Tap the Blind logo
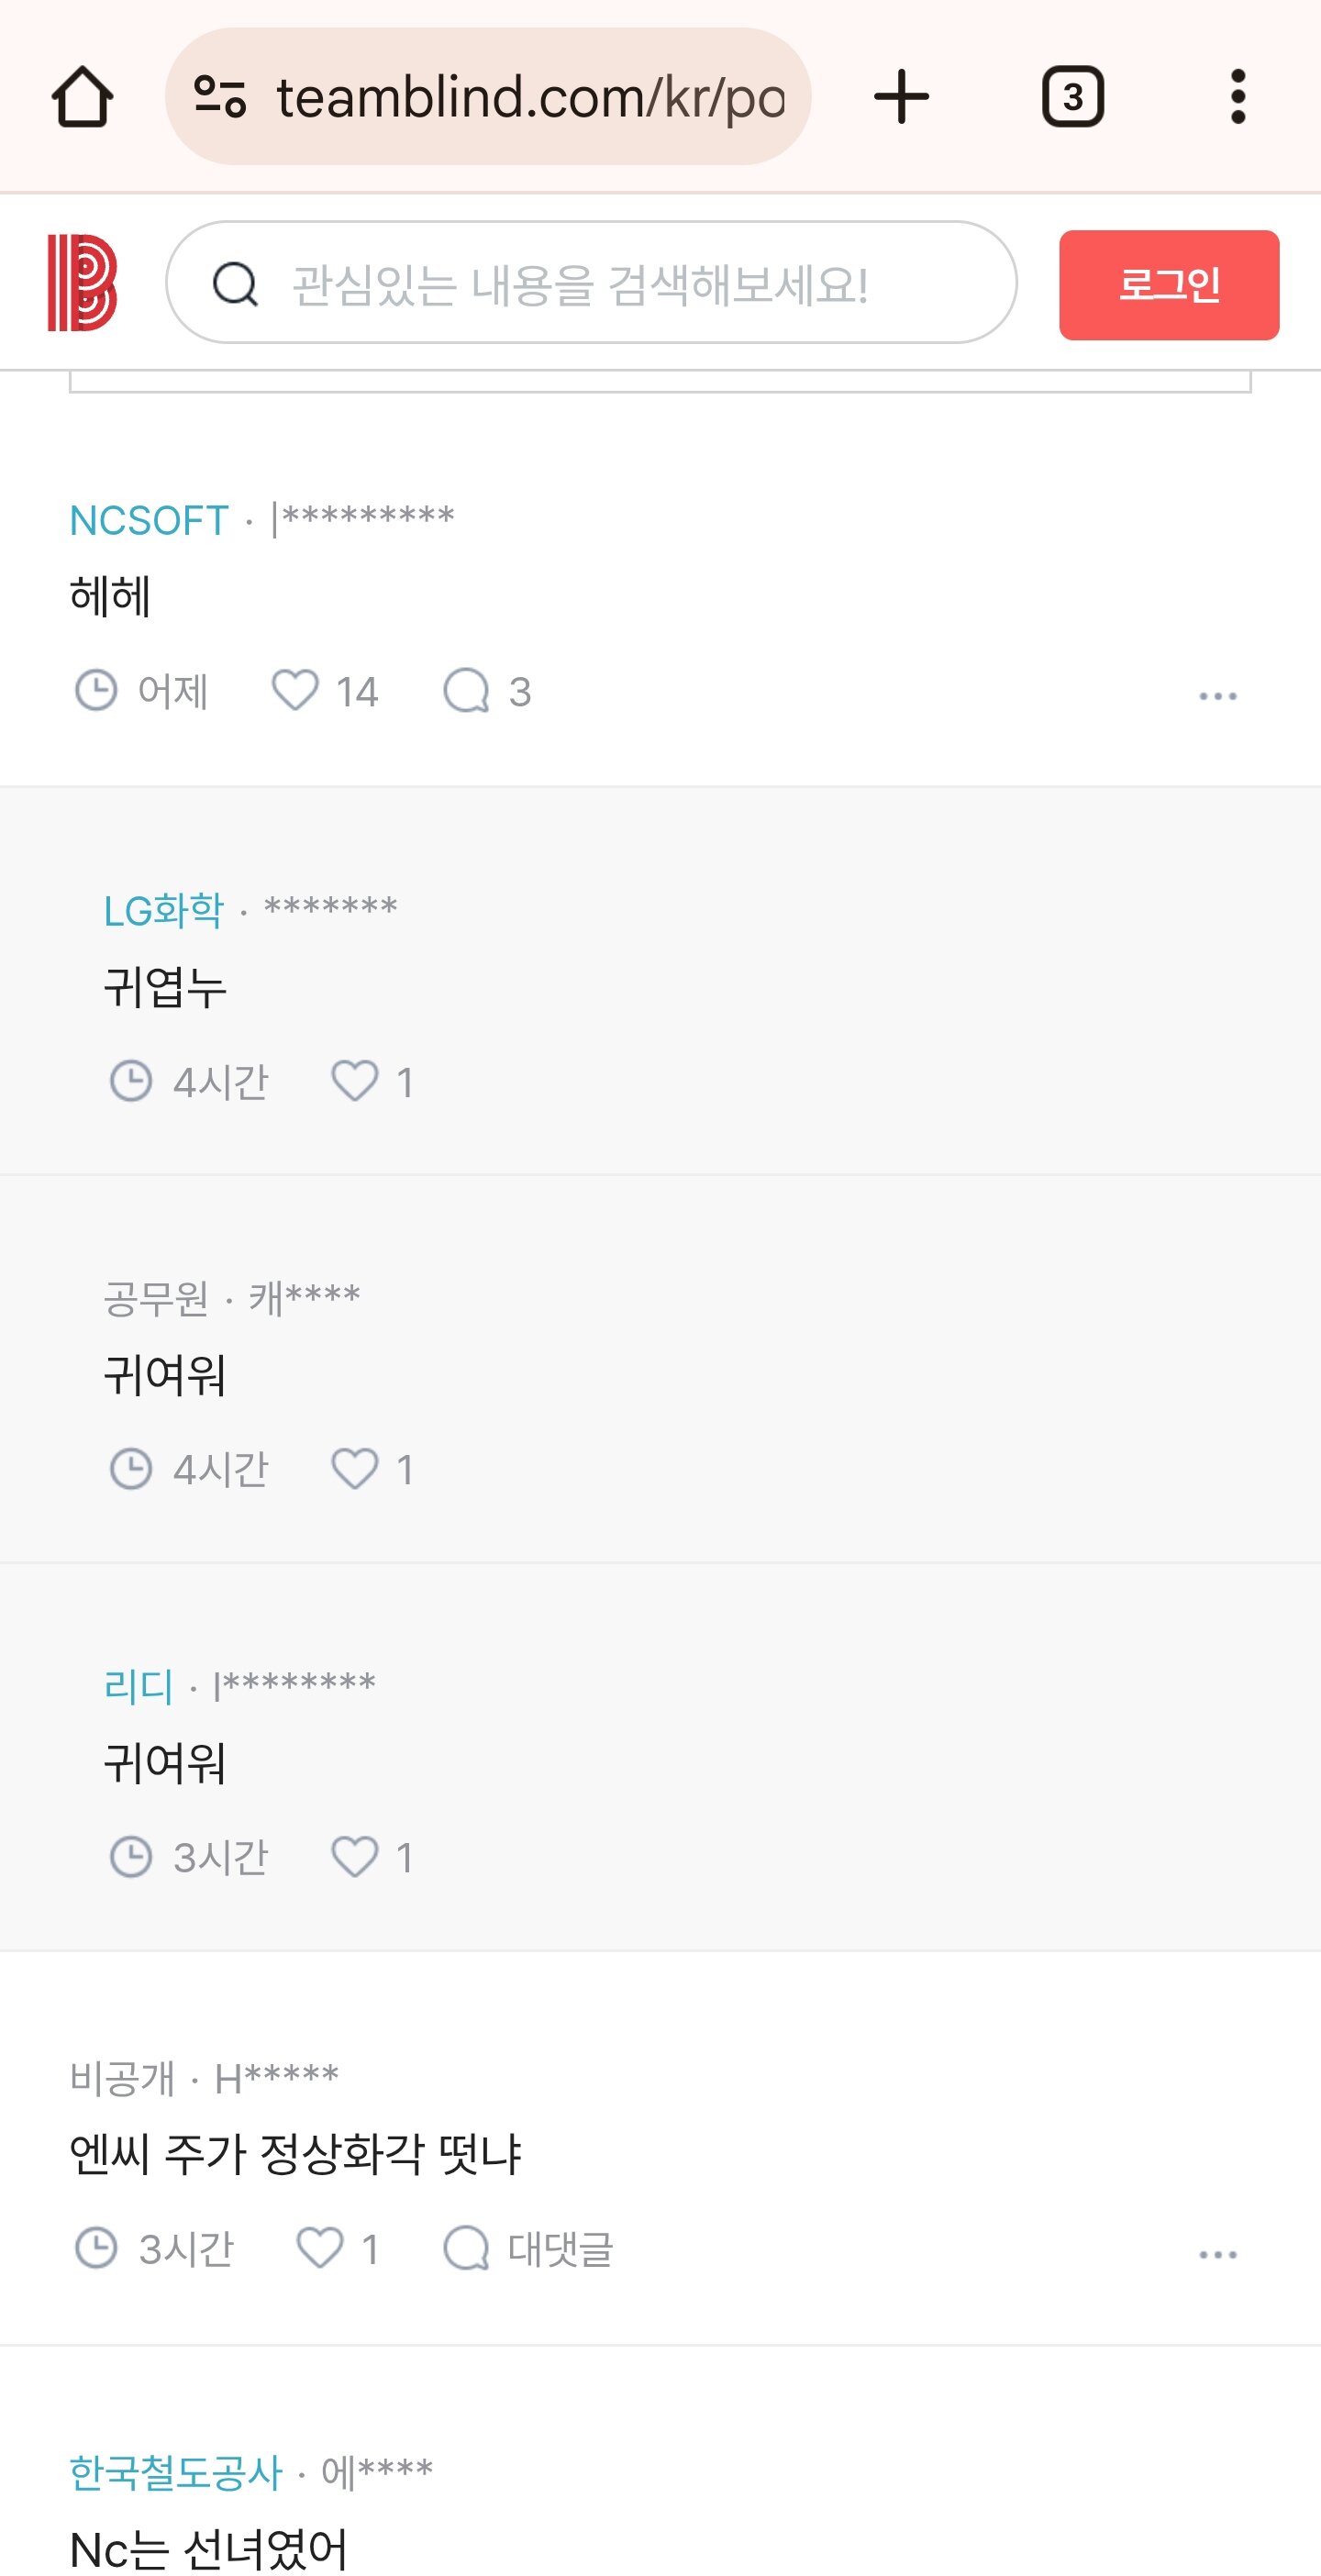 pos(83,283)
